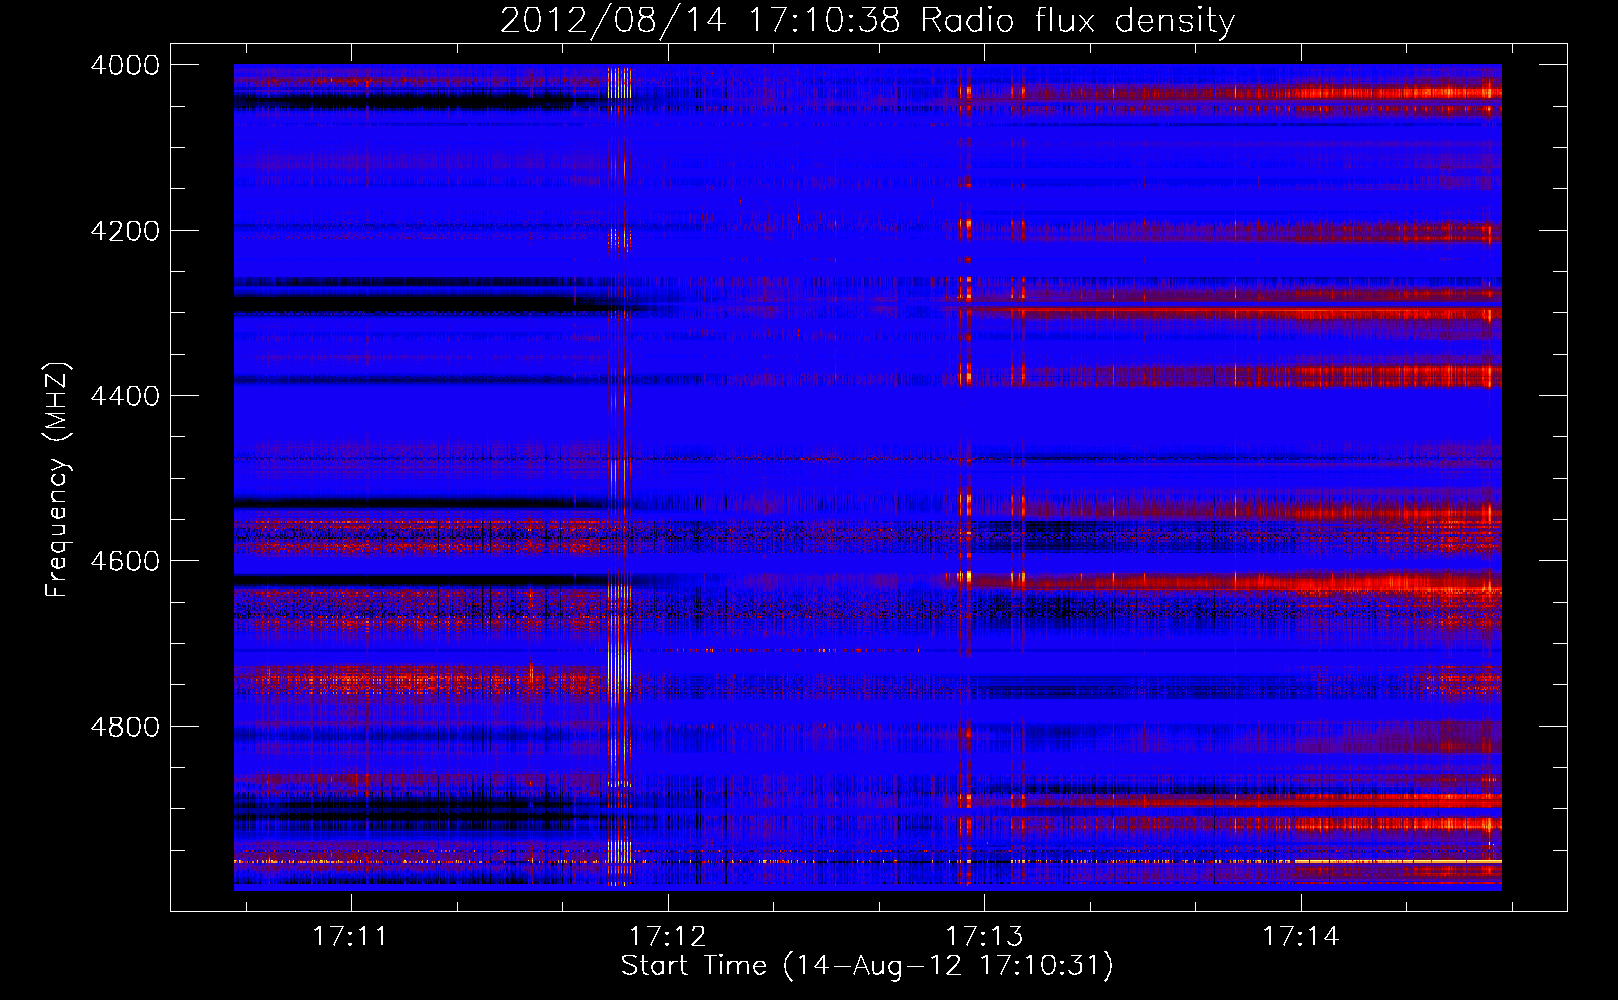
Task: Click the 17:14 time tick label
Action: click(1300, 937)
